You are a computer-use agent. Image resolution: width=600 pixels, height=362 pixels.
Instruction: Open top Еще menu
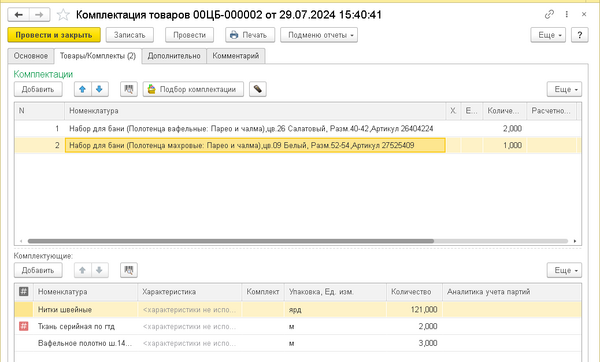[x=548, y=35]
